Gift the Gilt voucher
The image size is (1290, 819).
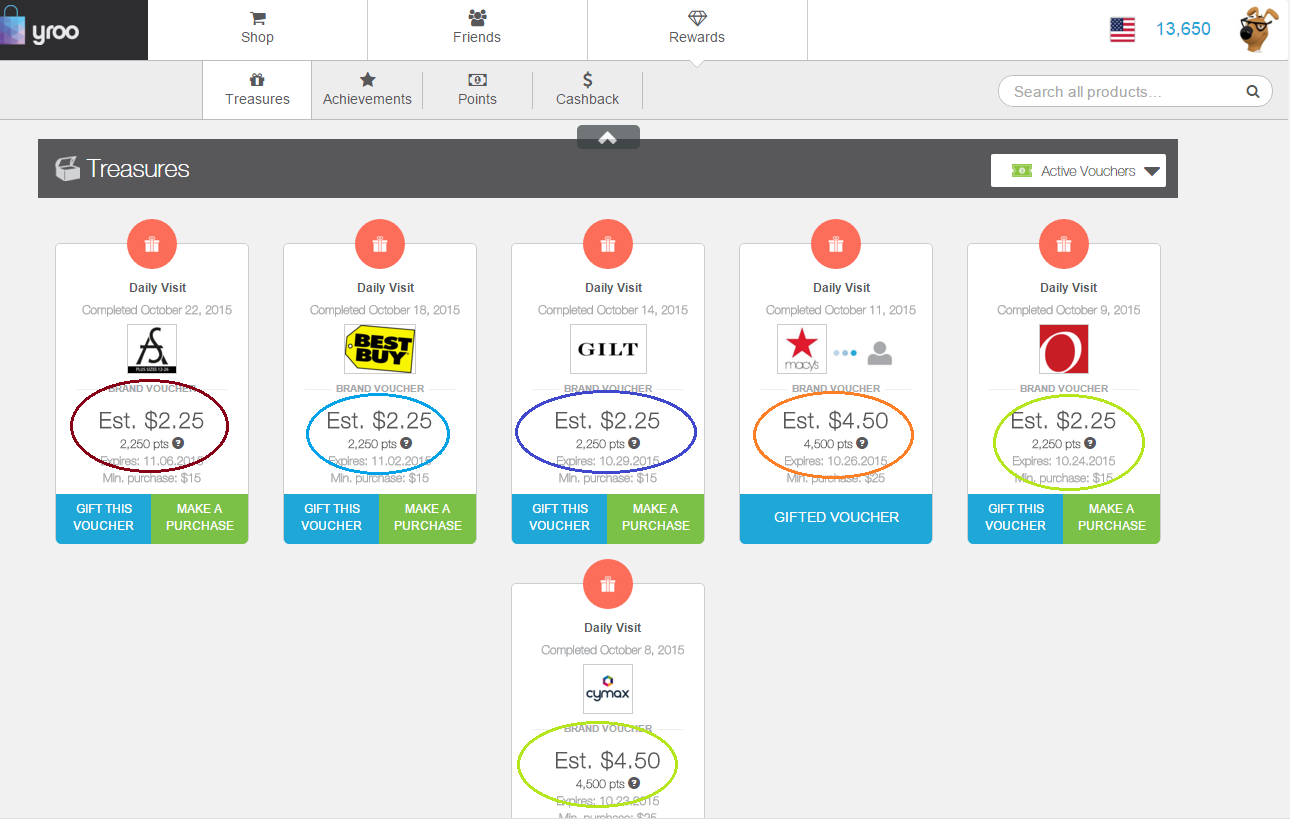pyautogui.click(x=560, y=518)
